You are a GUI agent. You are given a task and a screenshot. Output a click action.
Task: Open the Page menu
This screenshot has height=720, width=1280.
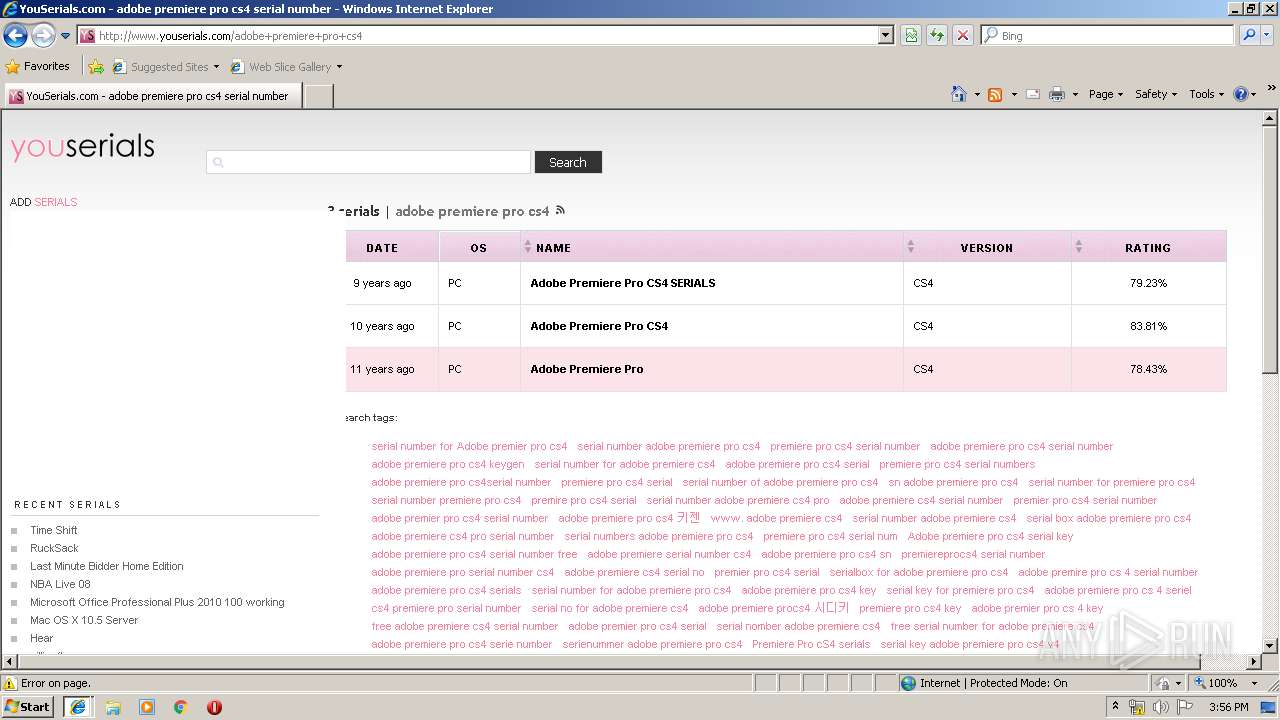[1105, 94]
